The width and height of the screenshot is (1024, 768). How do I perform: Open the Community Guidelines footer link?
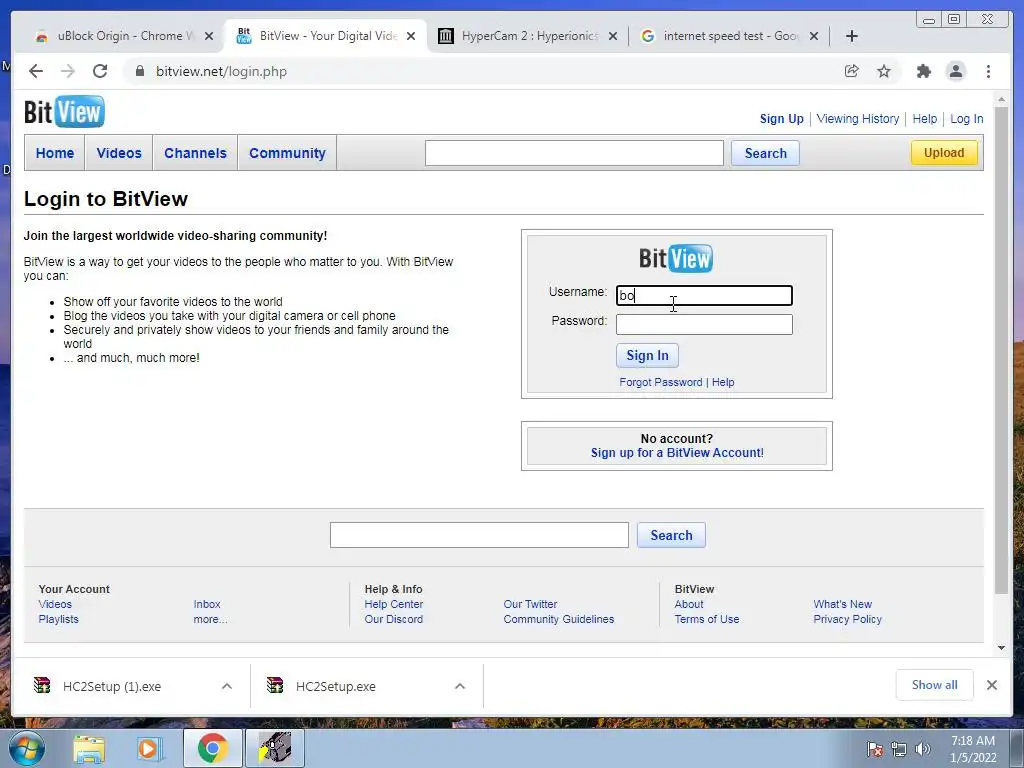click(559, 619)
